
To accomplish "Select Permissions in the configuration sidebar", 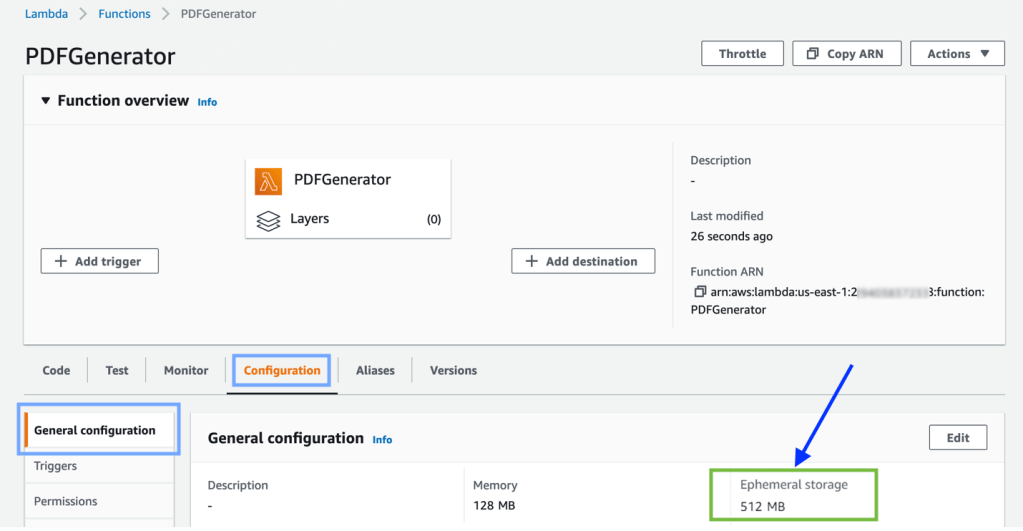I will click(65, 501).
